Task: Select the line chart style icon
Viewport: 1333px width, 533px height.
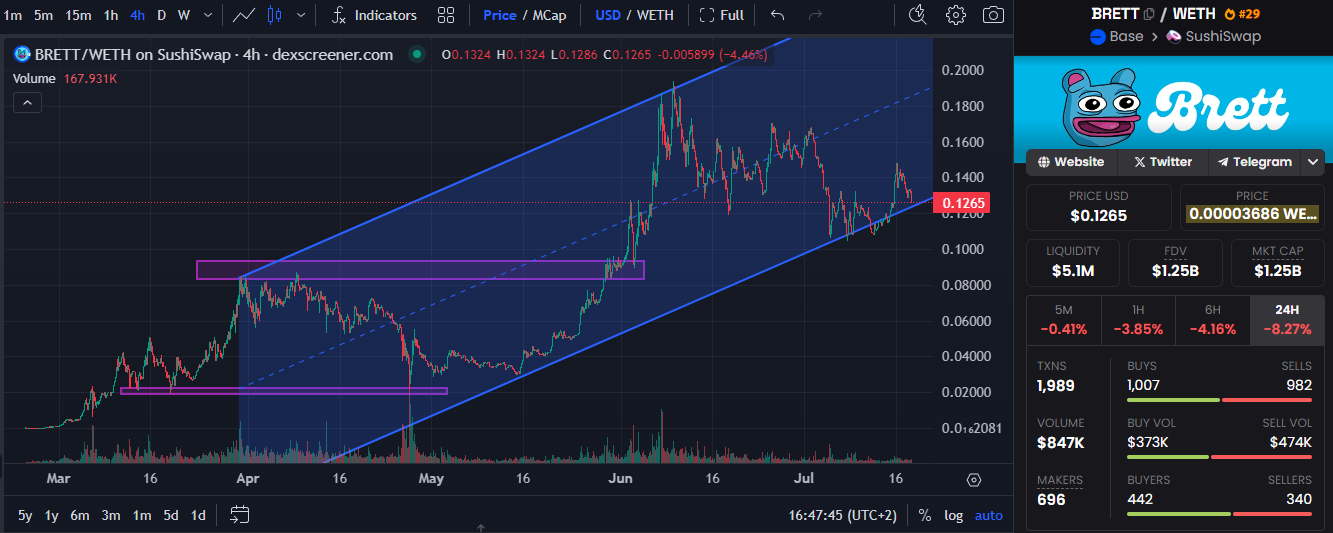Action: 243,15
